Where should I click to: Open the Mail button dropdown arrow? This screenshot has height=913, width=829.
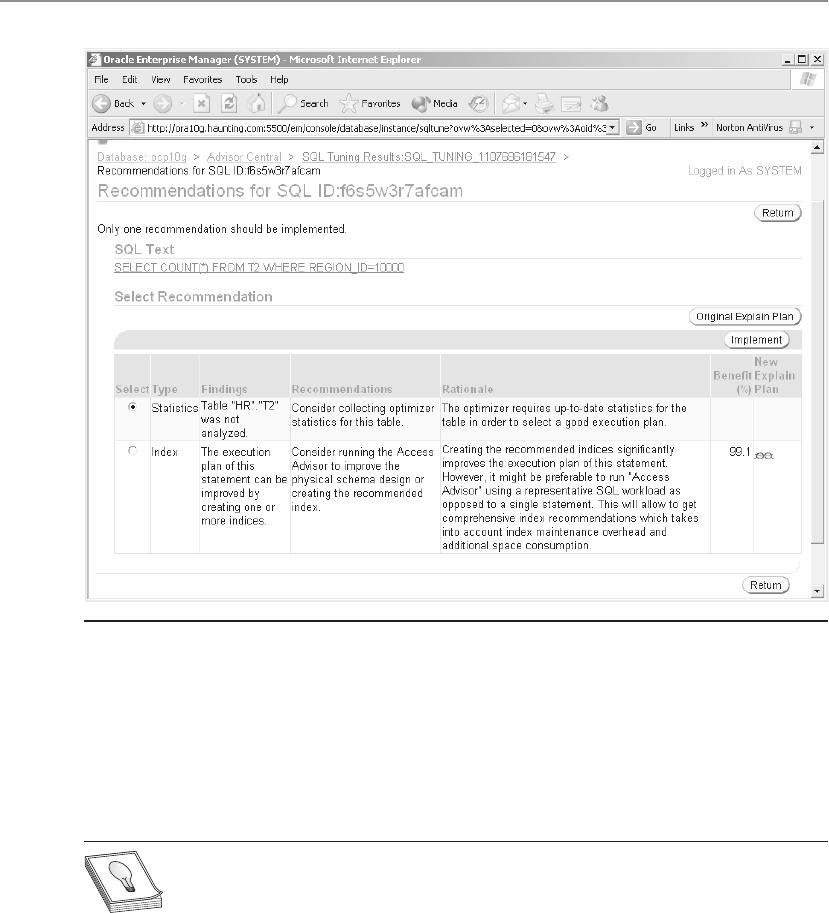point(525,104)
